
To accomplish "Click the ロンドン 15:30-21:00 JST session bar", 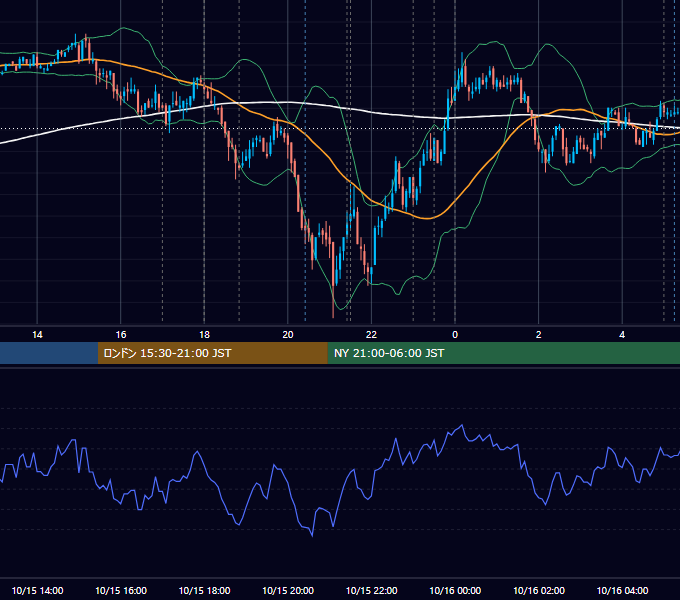I will tap(212, 353).
